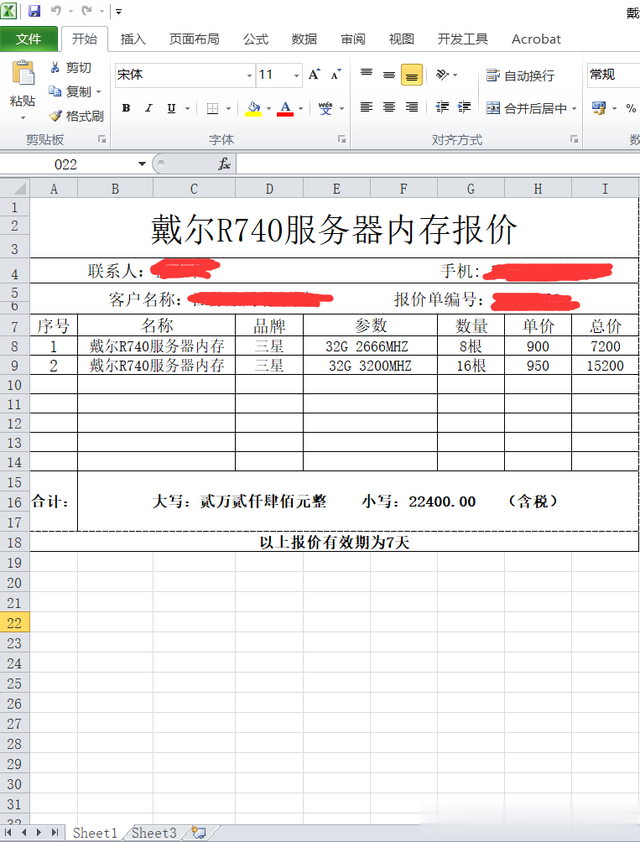Toggle Underline formatting
The image size is (640, 842).
[171, 108]
